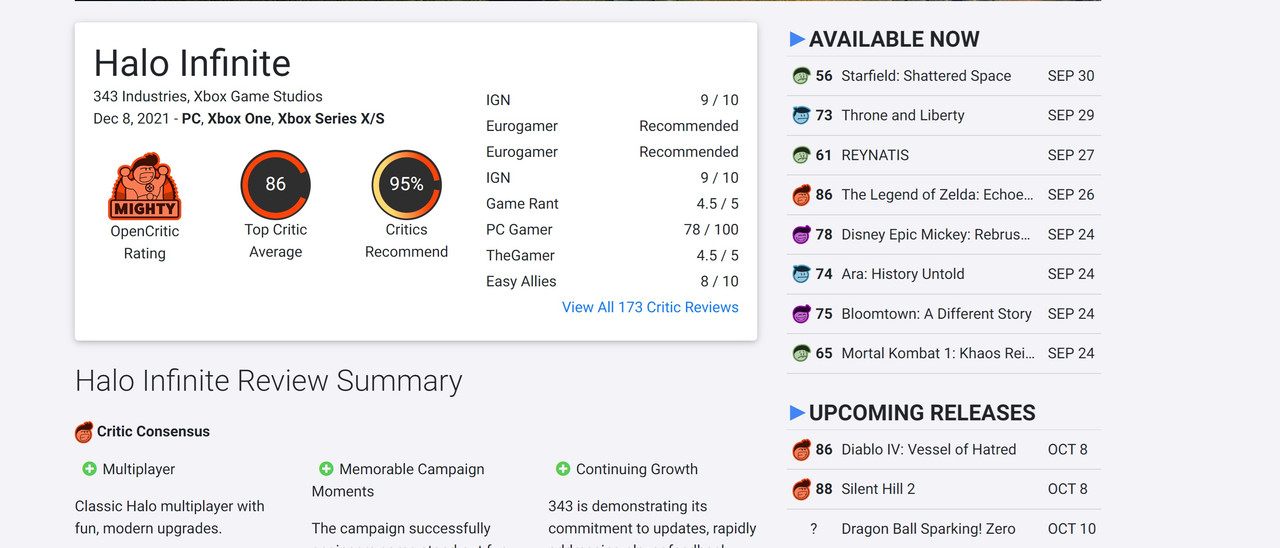This screenshot has height=548, width=1280.
Task: Click the 78 / 100 PC Gamer score
Action: coord(711,230)
